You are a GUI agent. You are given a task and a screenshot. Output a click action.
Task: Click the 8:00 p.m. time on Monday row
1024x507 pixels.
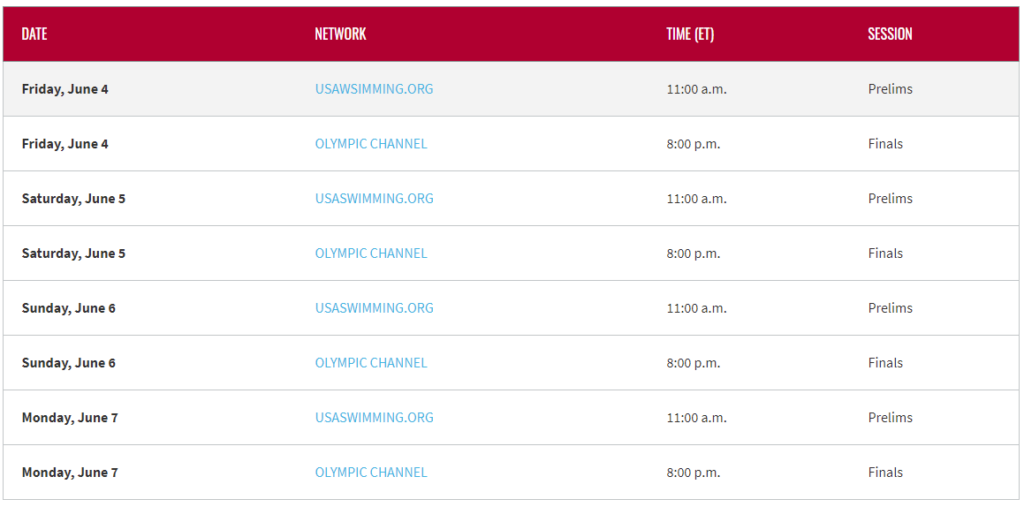[693, 472]
